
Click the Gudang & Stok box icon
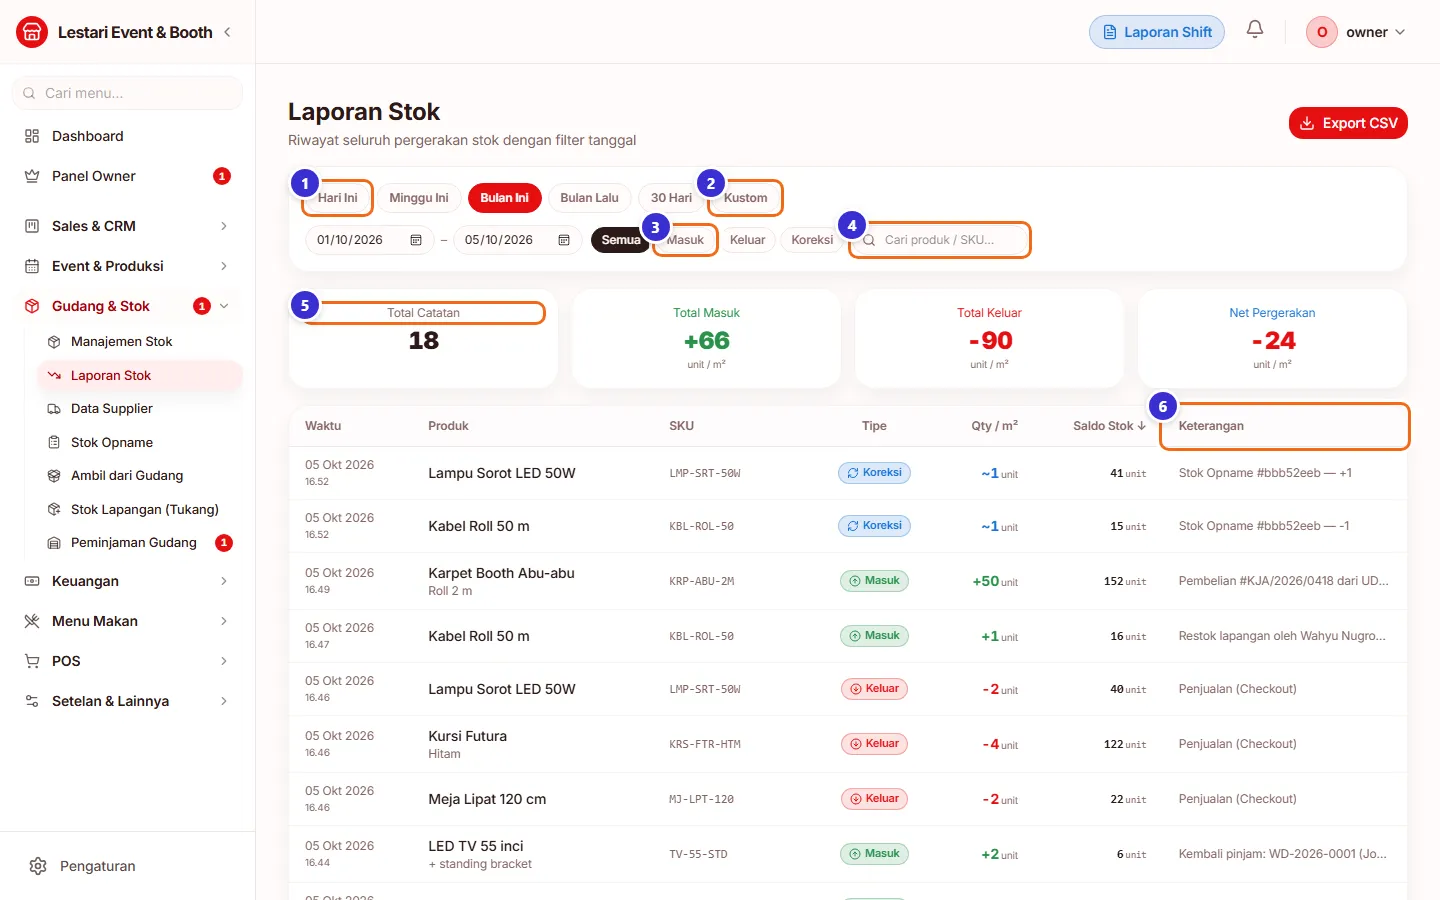pos(32,306)
